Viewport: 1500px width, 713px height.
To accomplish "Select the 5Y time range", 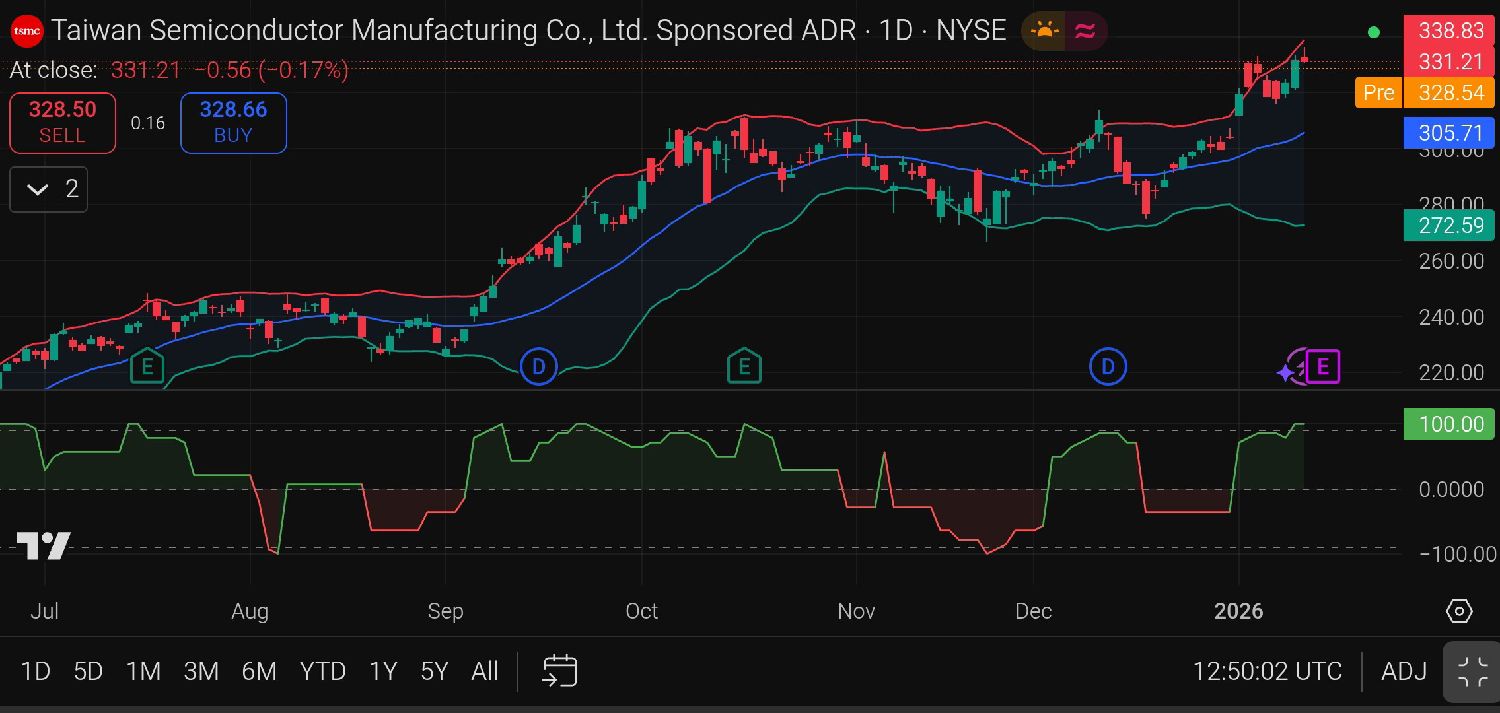I will click(x=434, y=671).
